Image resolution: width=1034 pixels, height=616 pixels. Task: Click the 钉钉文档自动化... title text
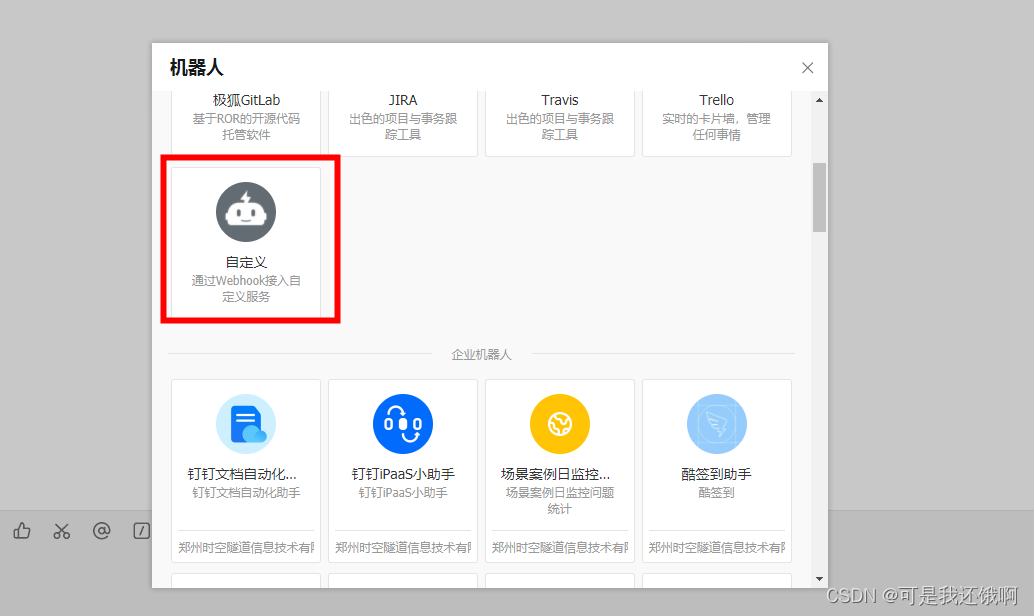pos(242,474)
